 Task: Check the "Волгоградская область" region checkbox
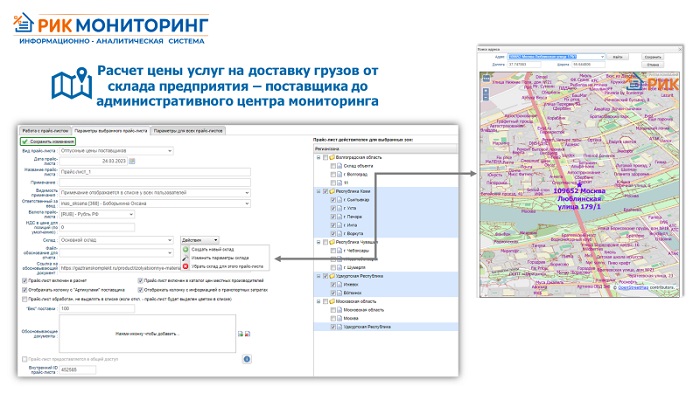325,157
